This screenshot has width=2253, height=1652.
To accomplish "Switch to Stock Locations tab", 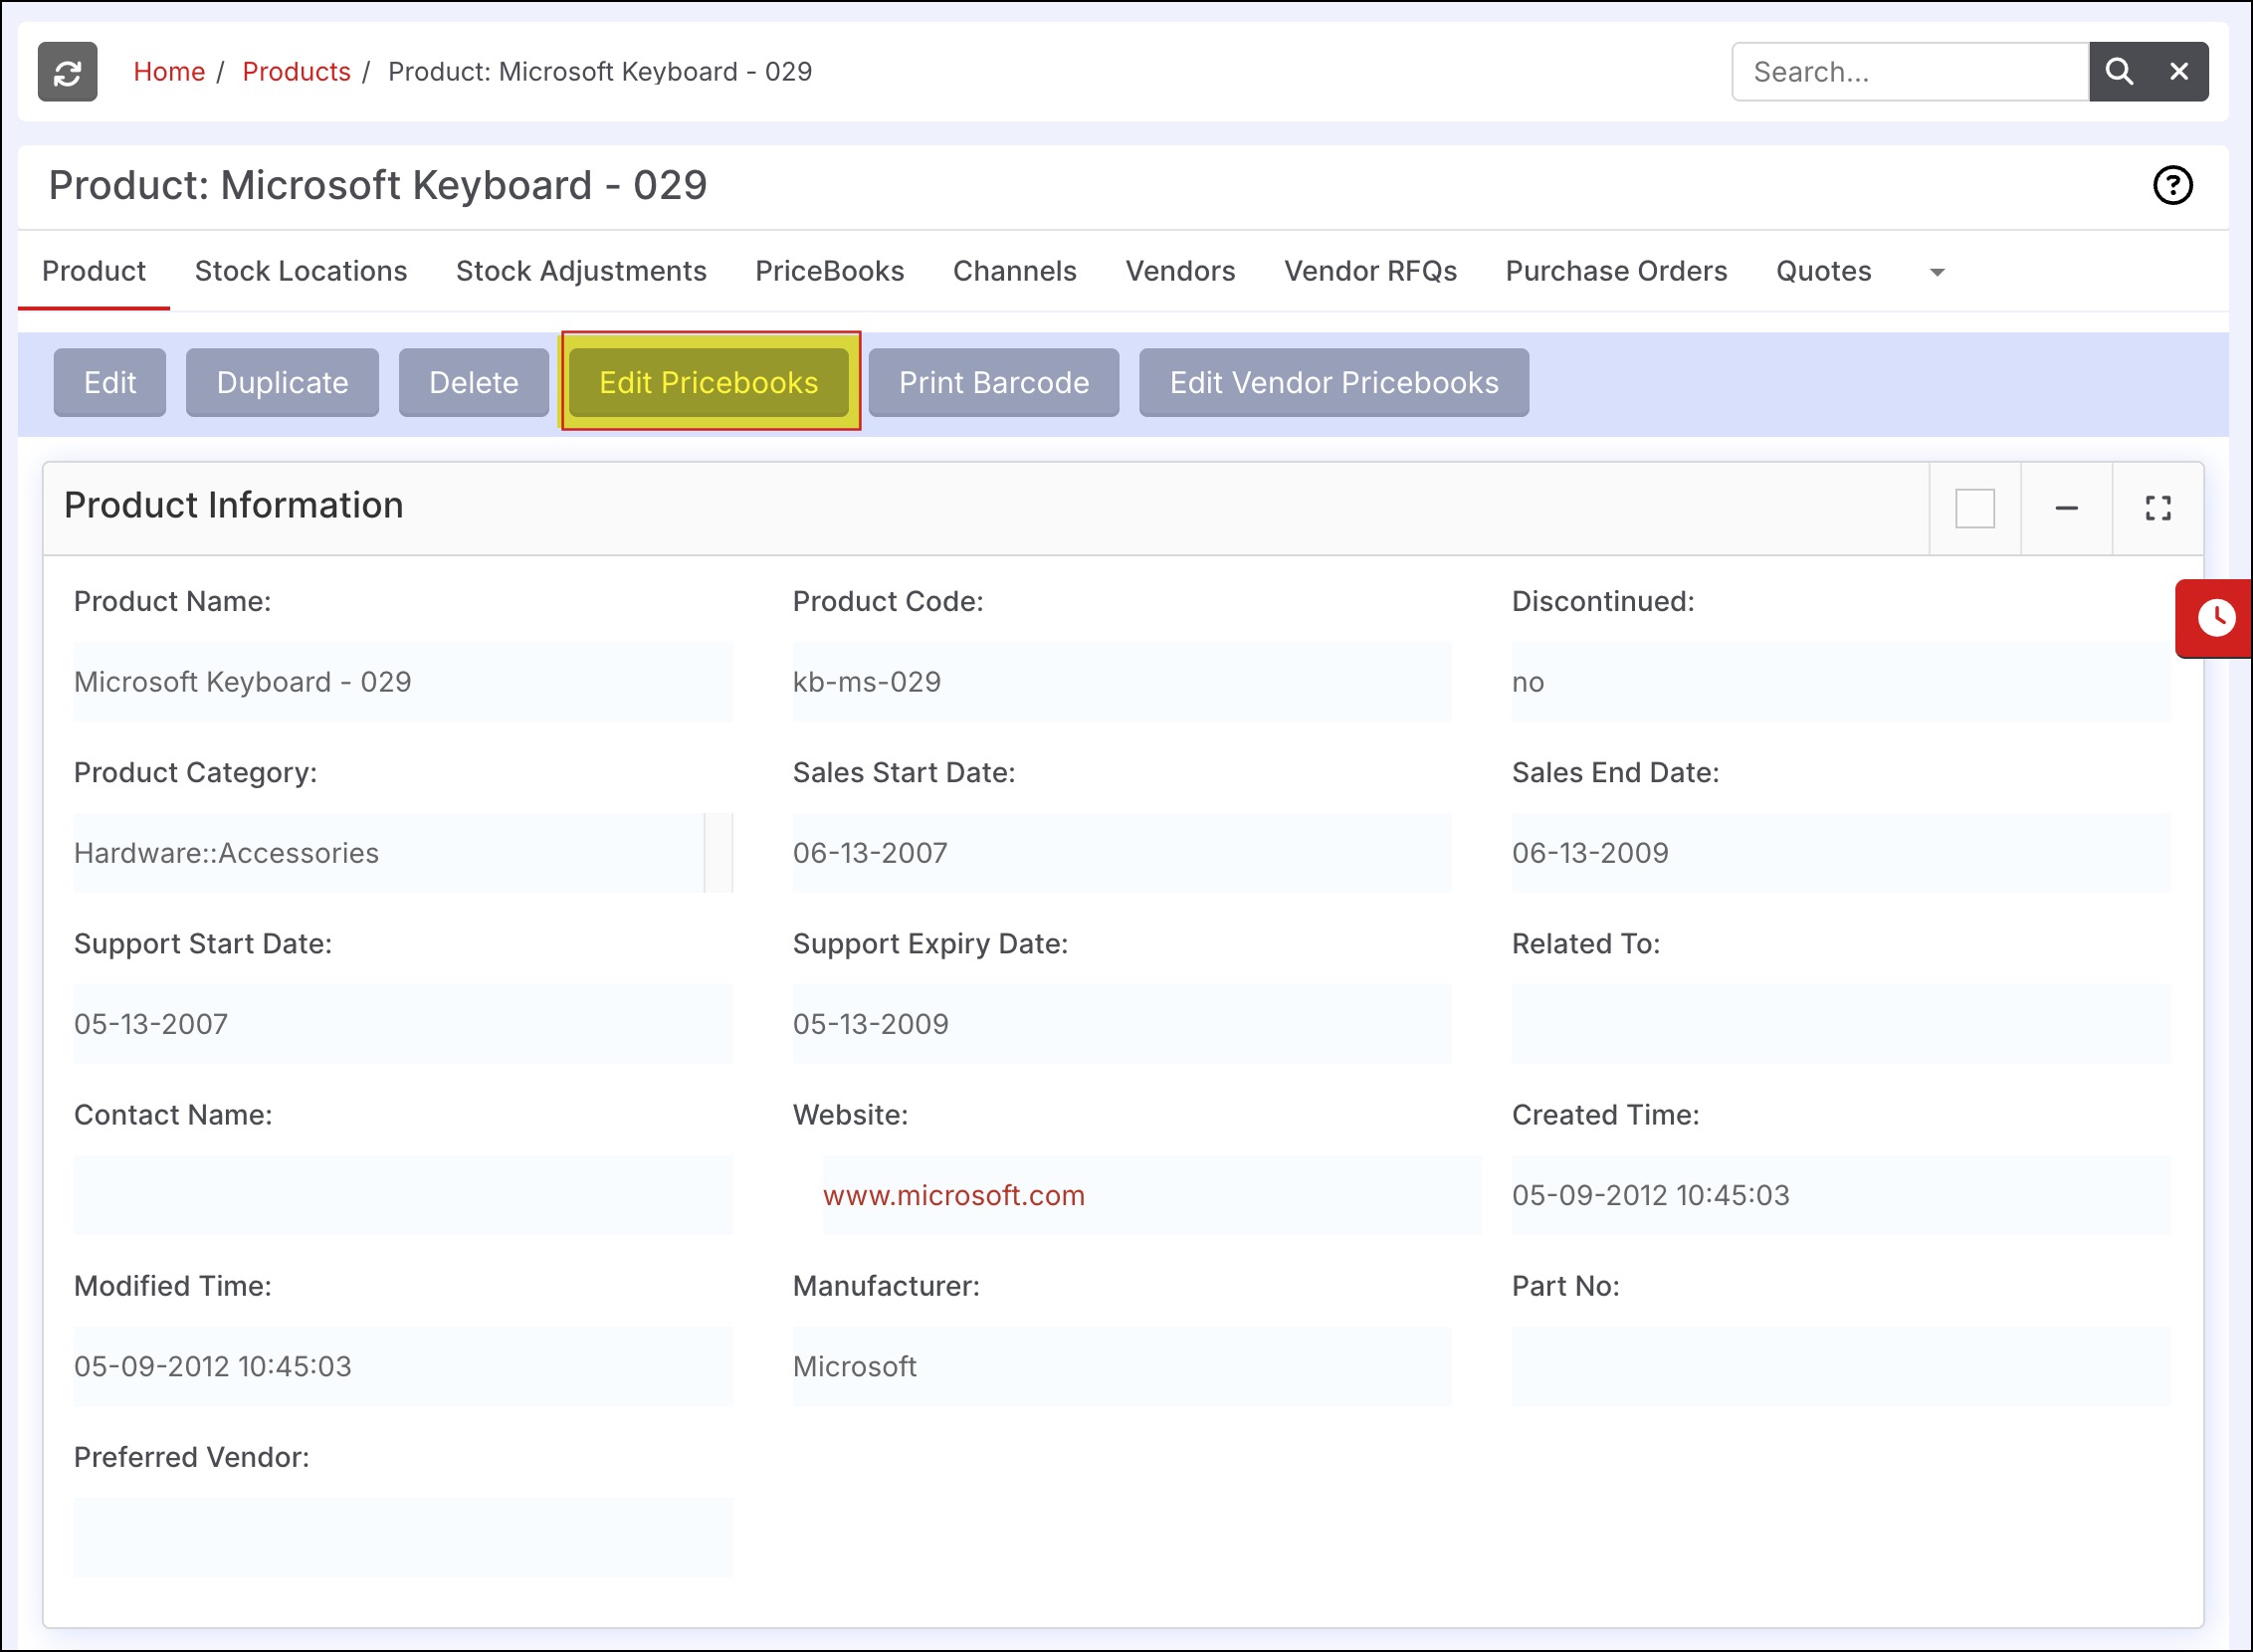I will 301,271.
